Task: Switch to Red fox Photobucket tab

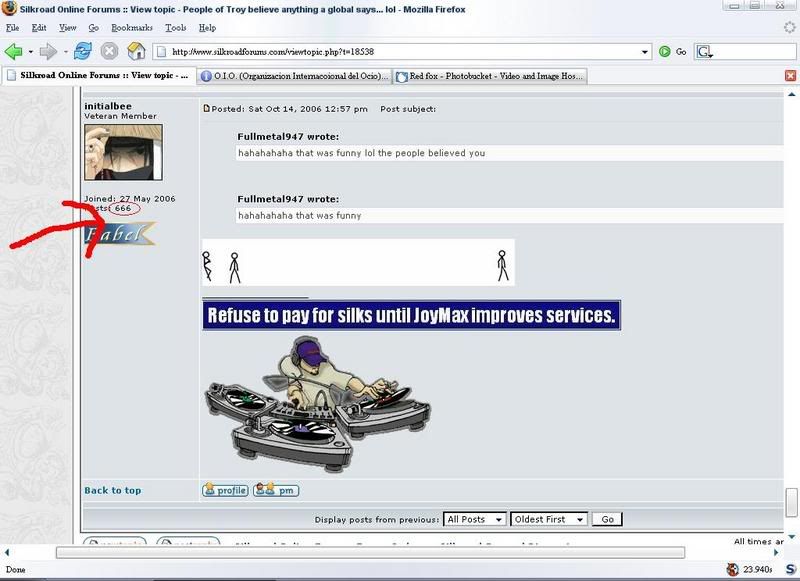Action: (490, 76)
